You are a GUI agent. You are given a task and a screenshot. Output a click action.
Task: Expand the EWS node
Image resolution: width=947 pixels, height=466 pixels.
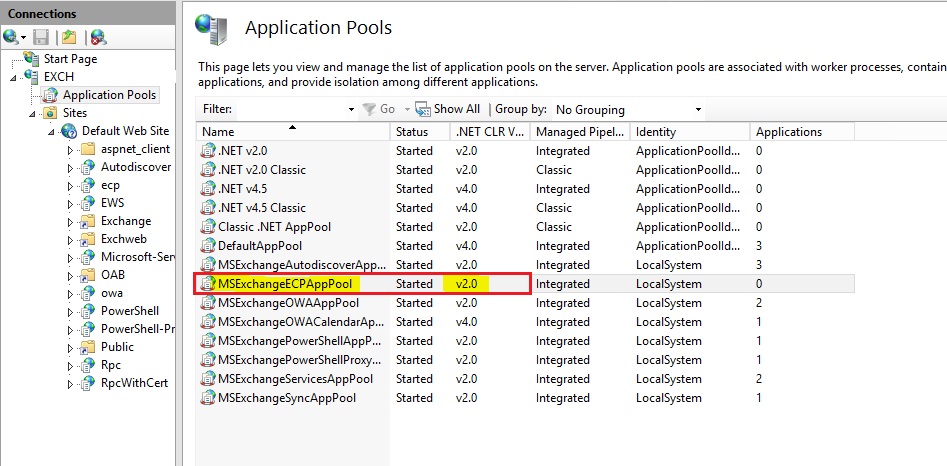tap(71, 203)
